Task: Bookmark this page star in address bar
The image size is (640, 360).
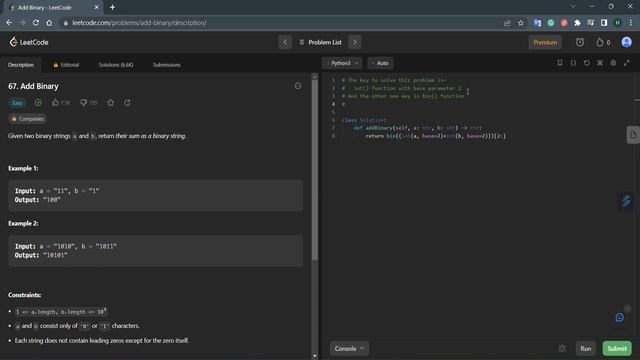Action: 521,23
